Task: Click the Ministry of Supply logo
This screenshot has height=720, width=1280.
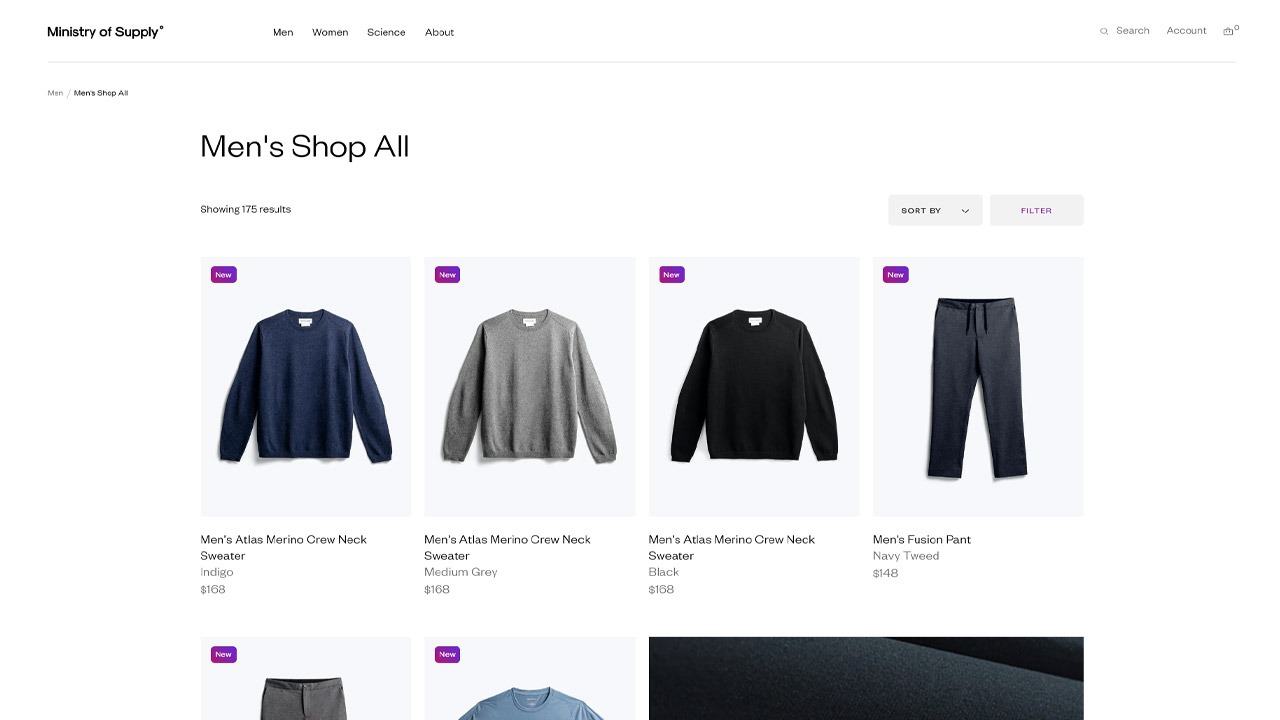Action: click(105, 31)
